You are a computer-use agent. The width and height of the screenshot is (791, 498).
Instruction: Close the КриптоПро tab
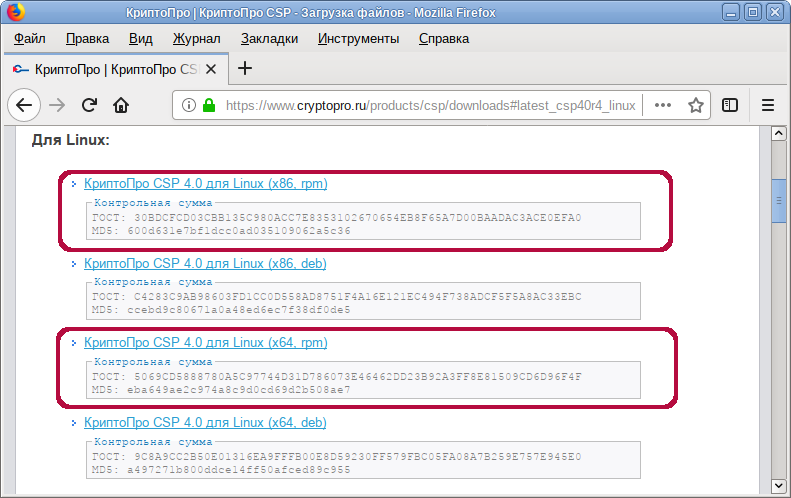coord(211,69)
